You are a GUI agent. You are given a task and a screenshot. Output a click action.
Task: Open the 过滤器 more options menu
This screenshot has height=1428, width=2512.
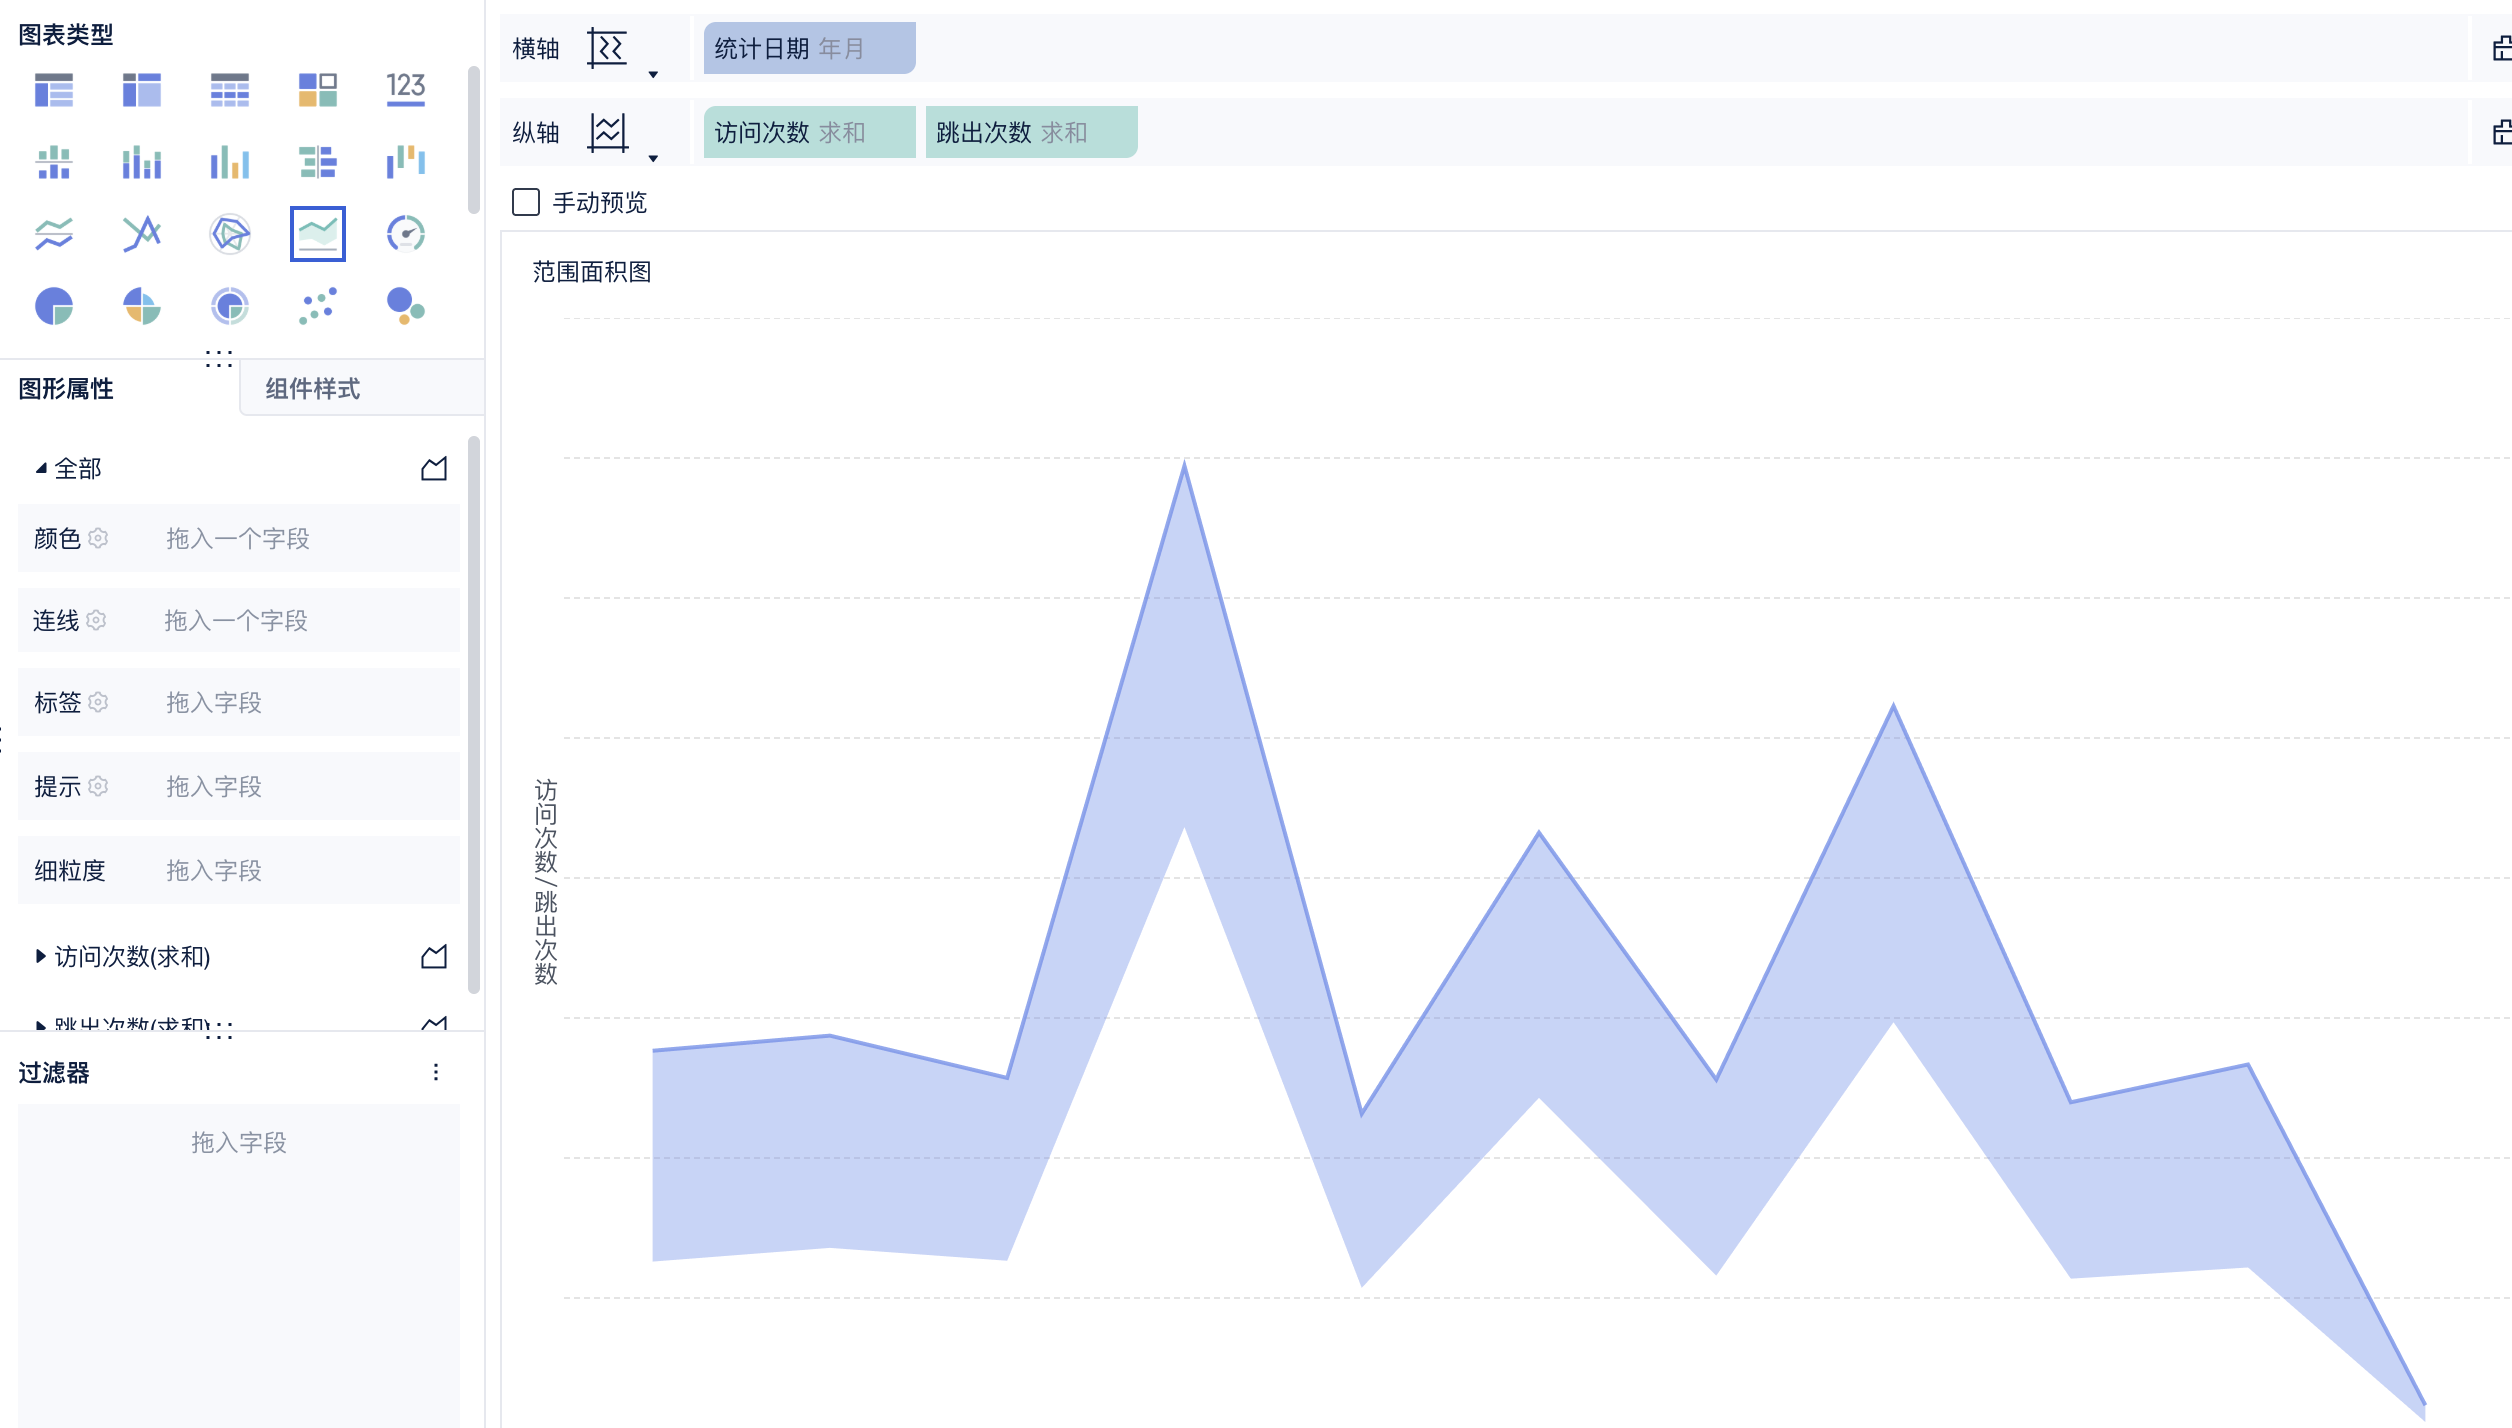coord(436,1073)
